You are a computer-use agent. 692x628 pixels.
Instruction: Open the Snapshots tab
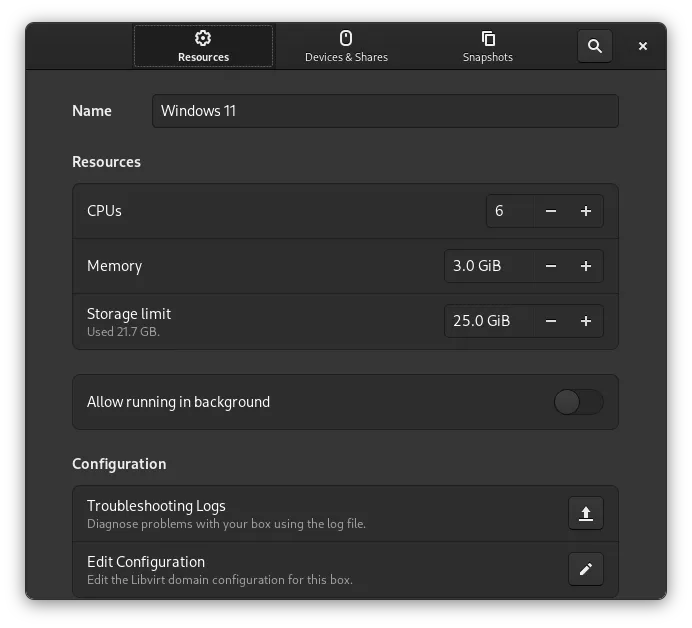488,46
